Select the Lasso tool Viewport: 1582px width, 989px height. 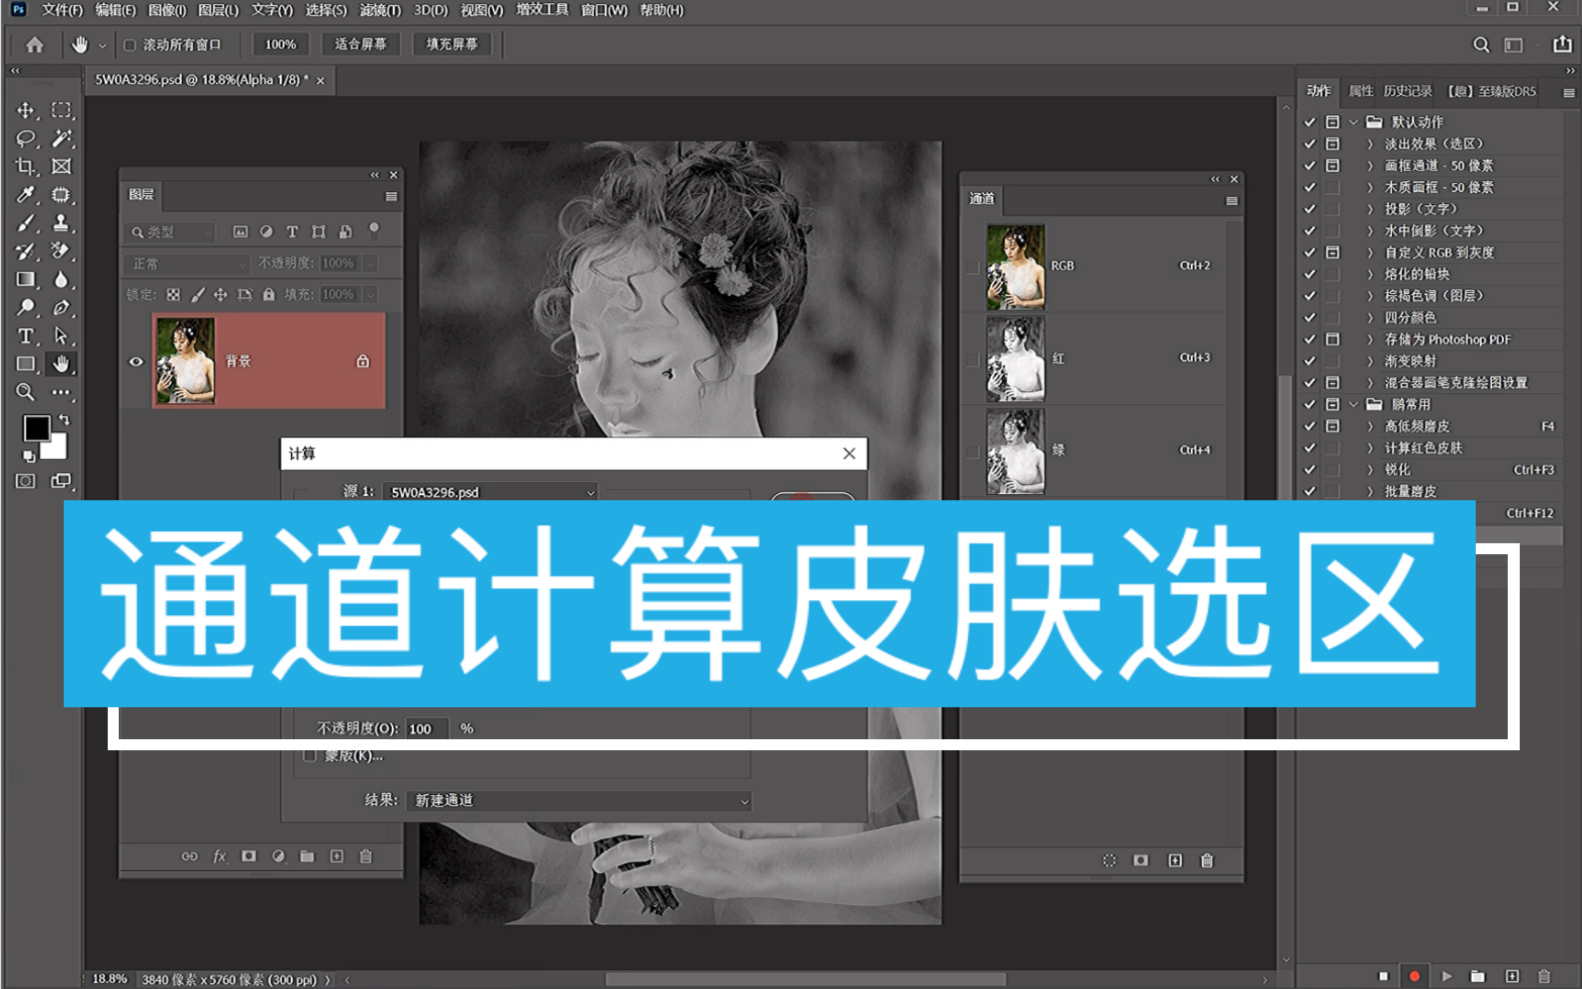coord(26,139)
